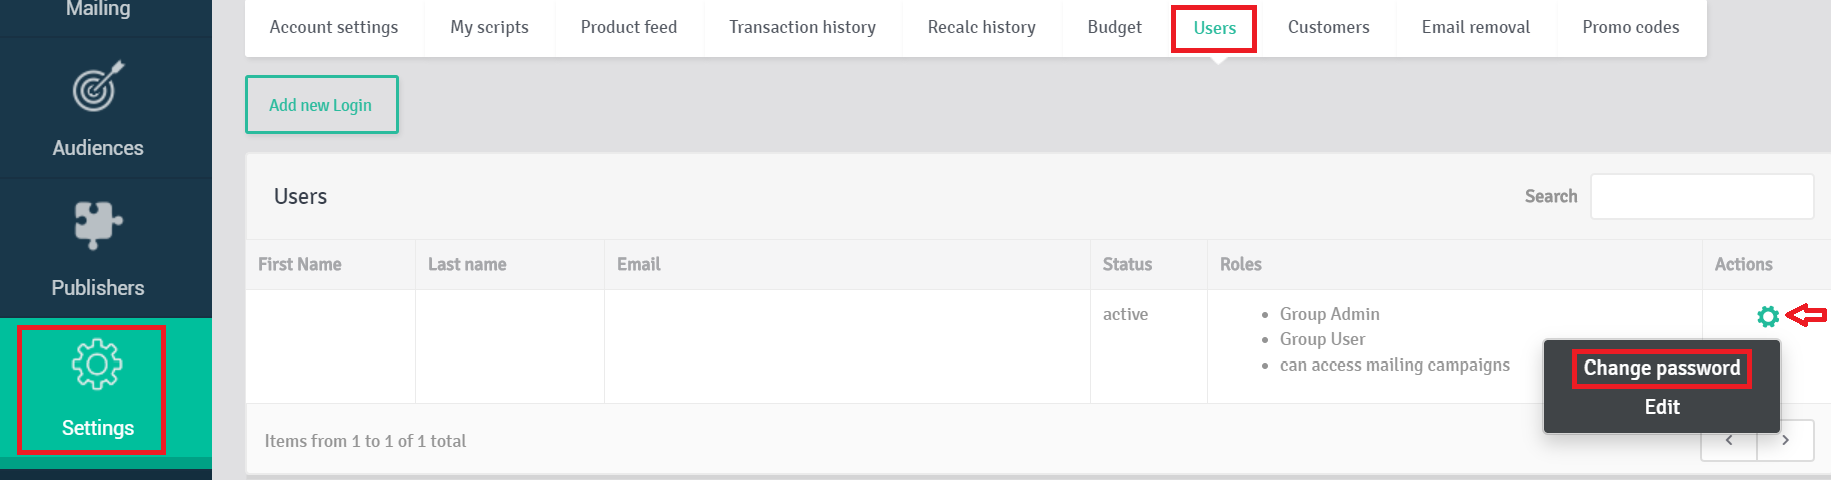Open the Promo codes tab
This screenshot has width=1831, height=480.
pos(1630,27)
